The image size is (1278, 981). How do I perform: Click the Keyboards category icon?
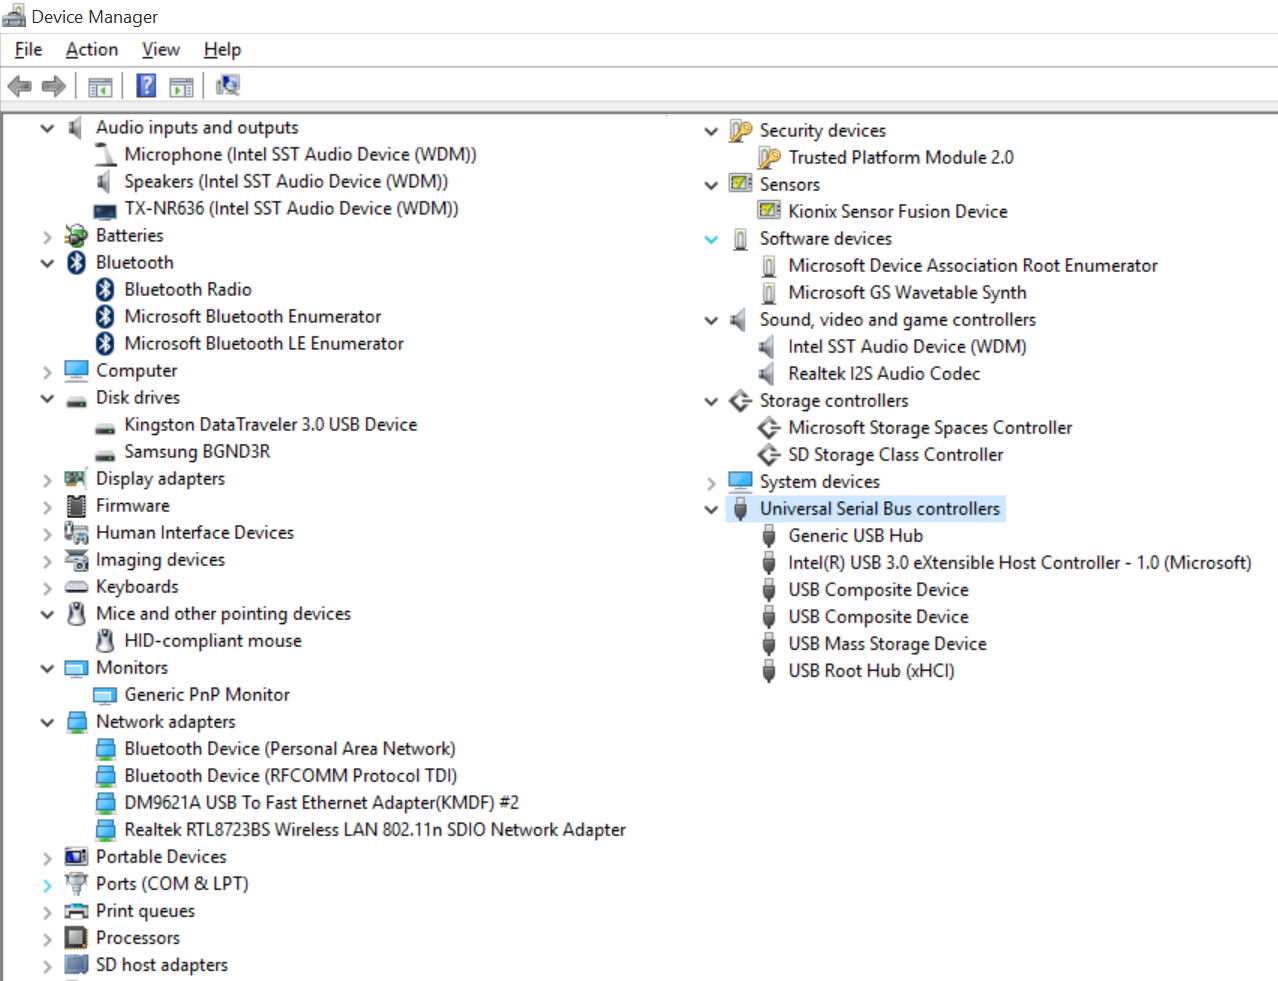[76, 587]
